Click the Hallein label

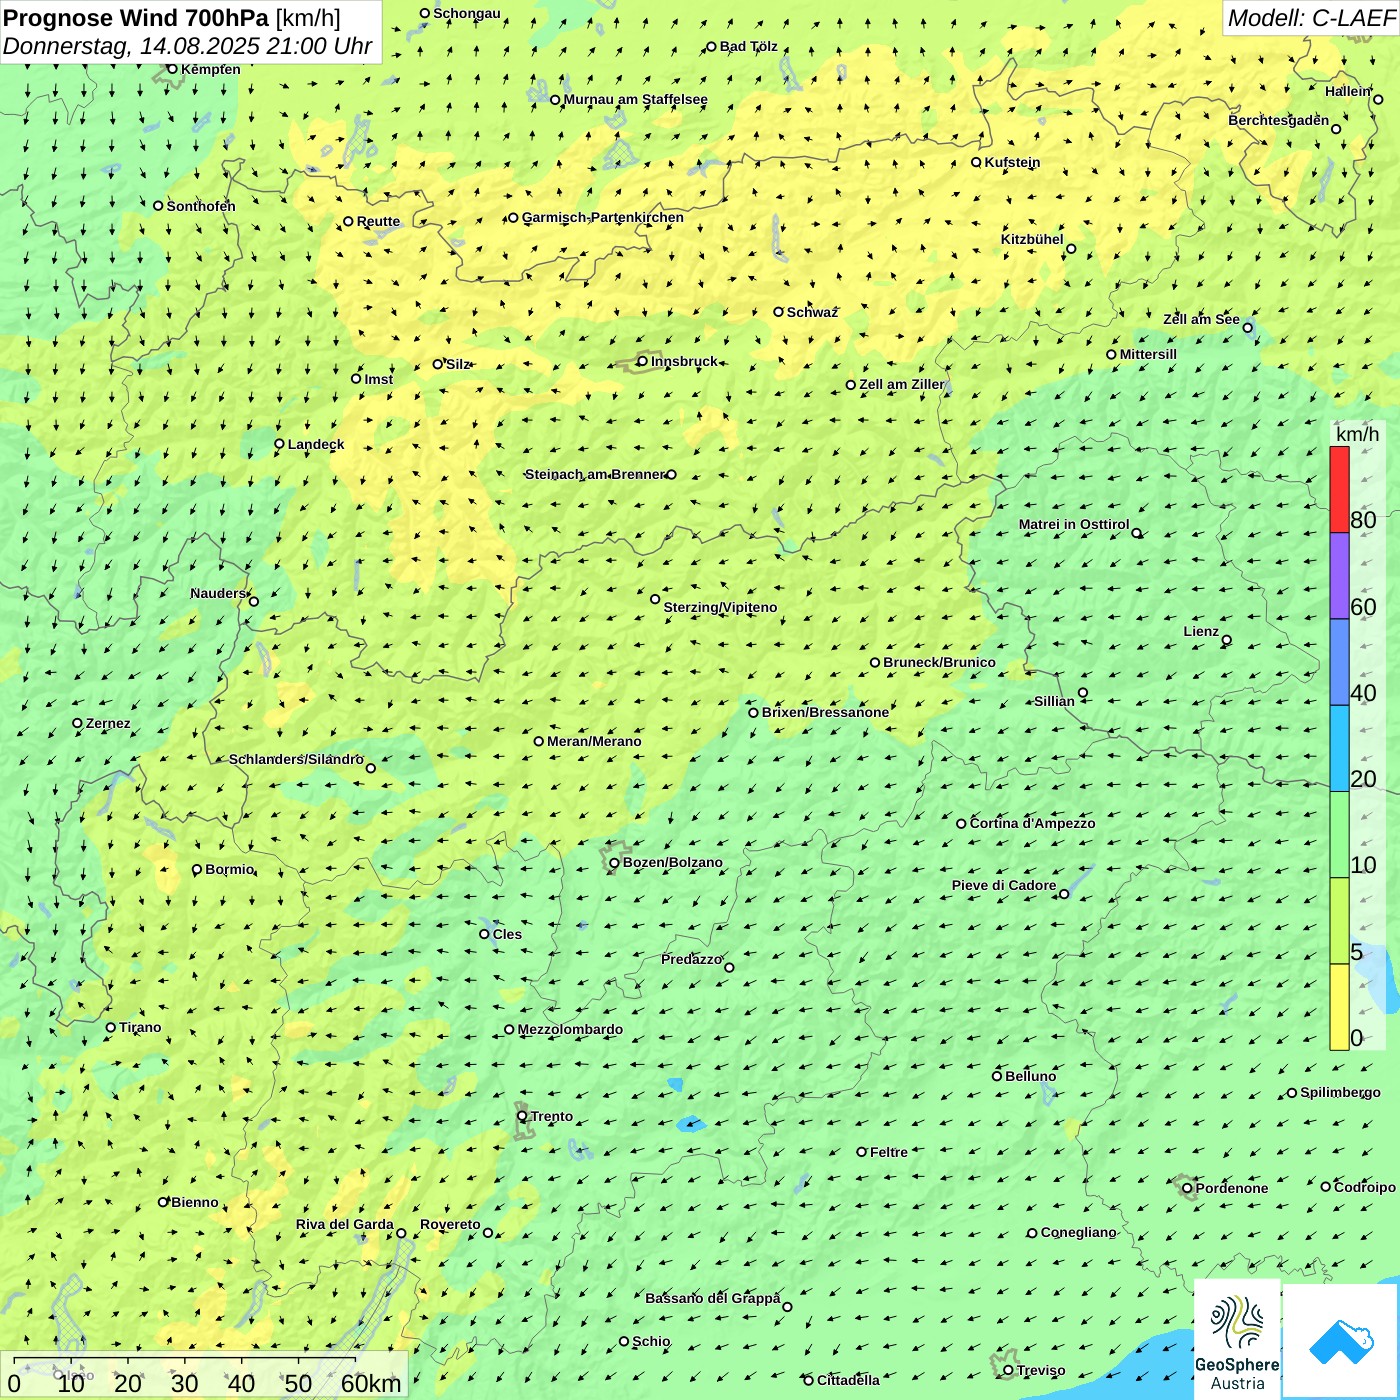(1348, 91)
